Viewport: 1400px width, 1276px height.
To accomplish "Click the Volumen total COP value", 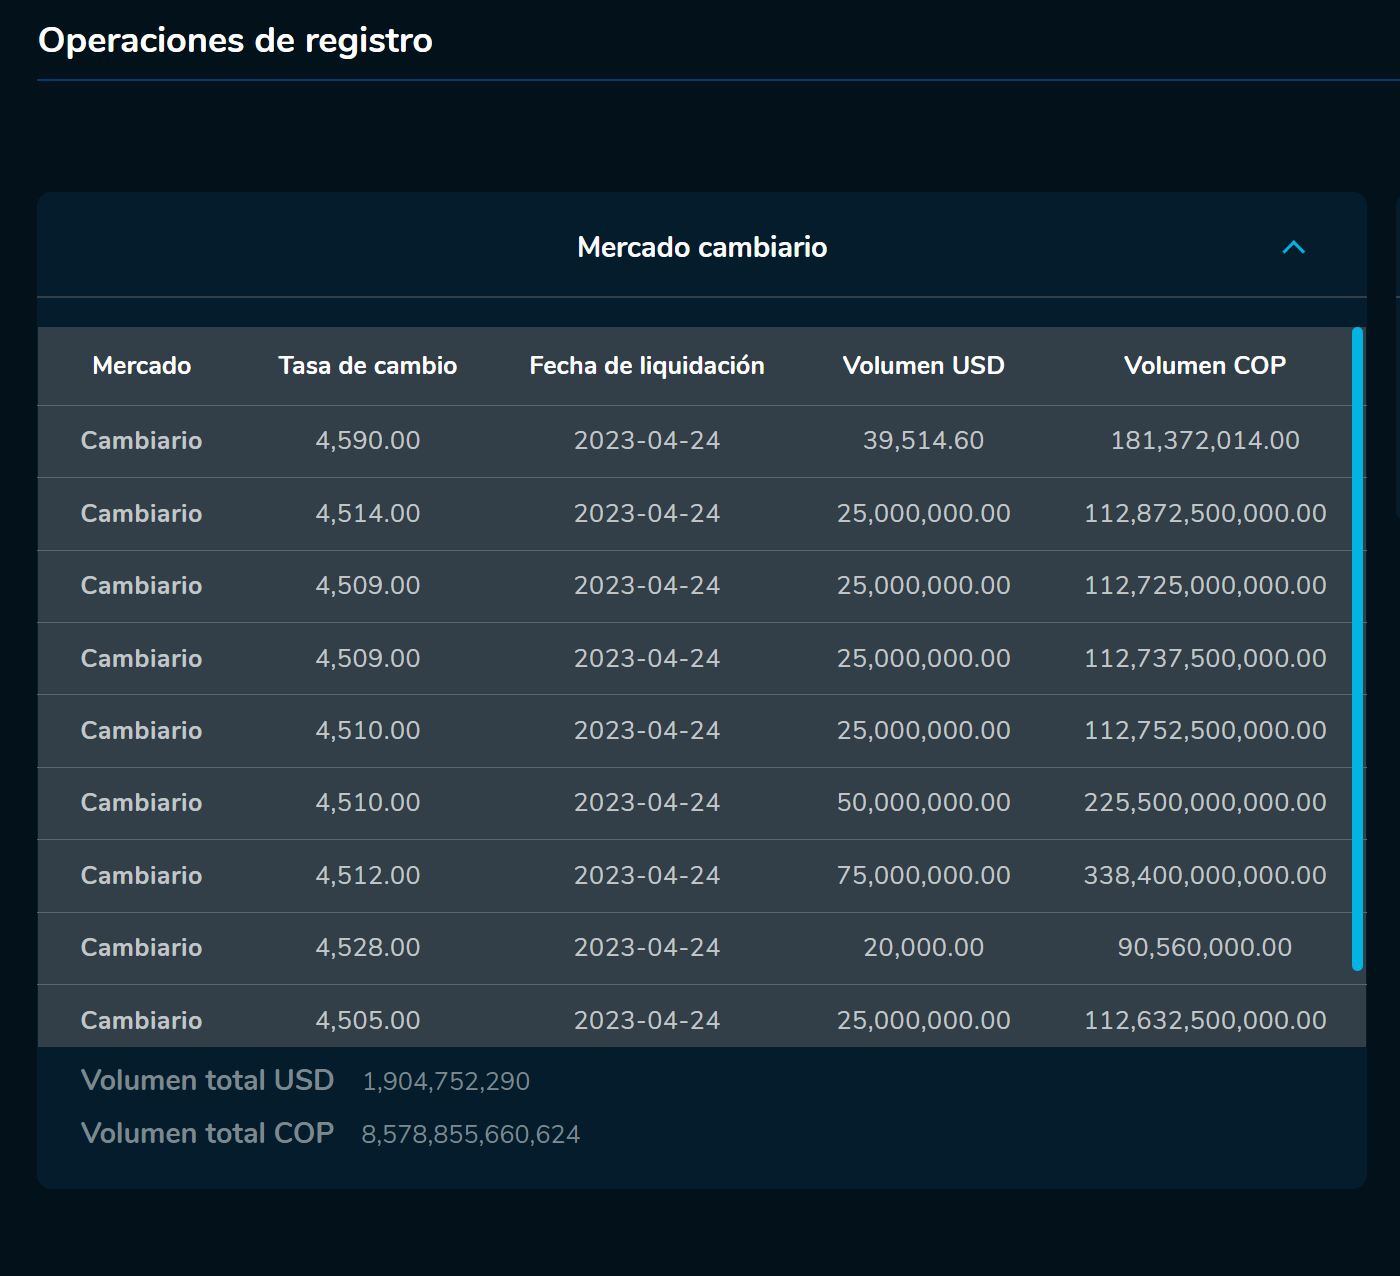I will 470,1135.
